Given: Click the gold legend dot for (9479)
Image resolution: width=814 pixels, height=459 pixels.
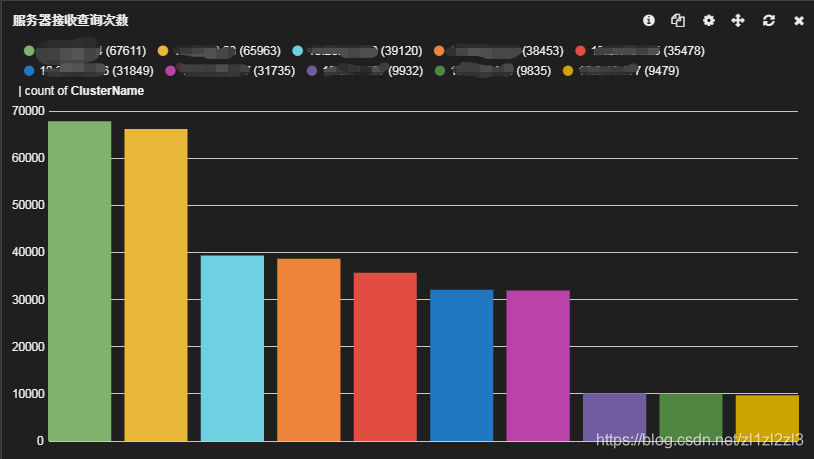Looking at the screenshot, I should coord(568,71).
